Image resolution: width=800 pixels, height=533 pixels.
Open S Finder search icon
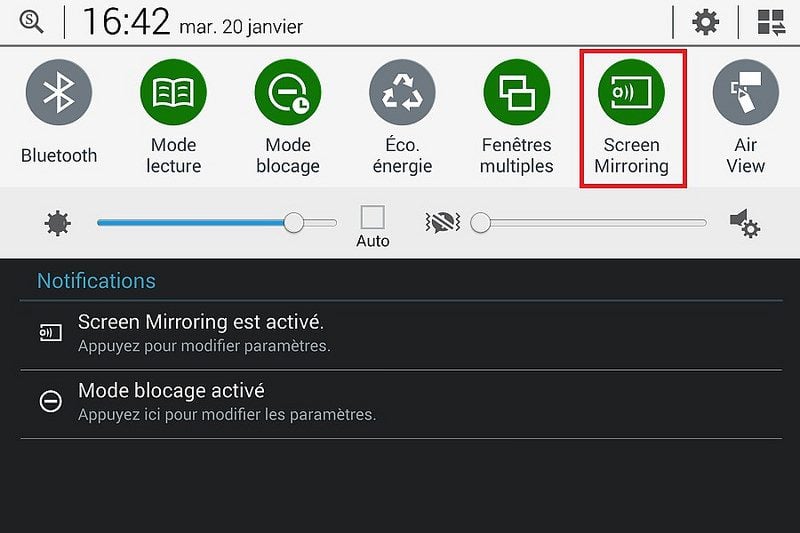(x=31, y=22)
